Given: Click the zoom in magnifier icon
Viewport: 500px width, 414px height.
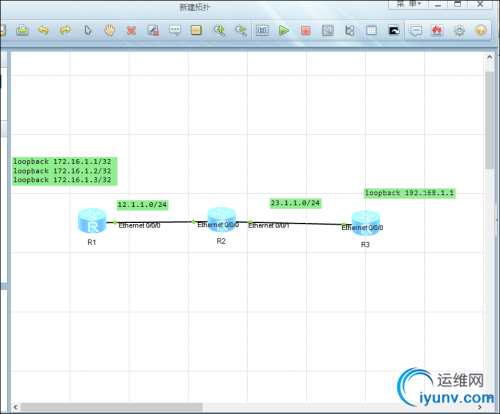Looking at the screenshot, I should pos(219,30).
